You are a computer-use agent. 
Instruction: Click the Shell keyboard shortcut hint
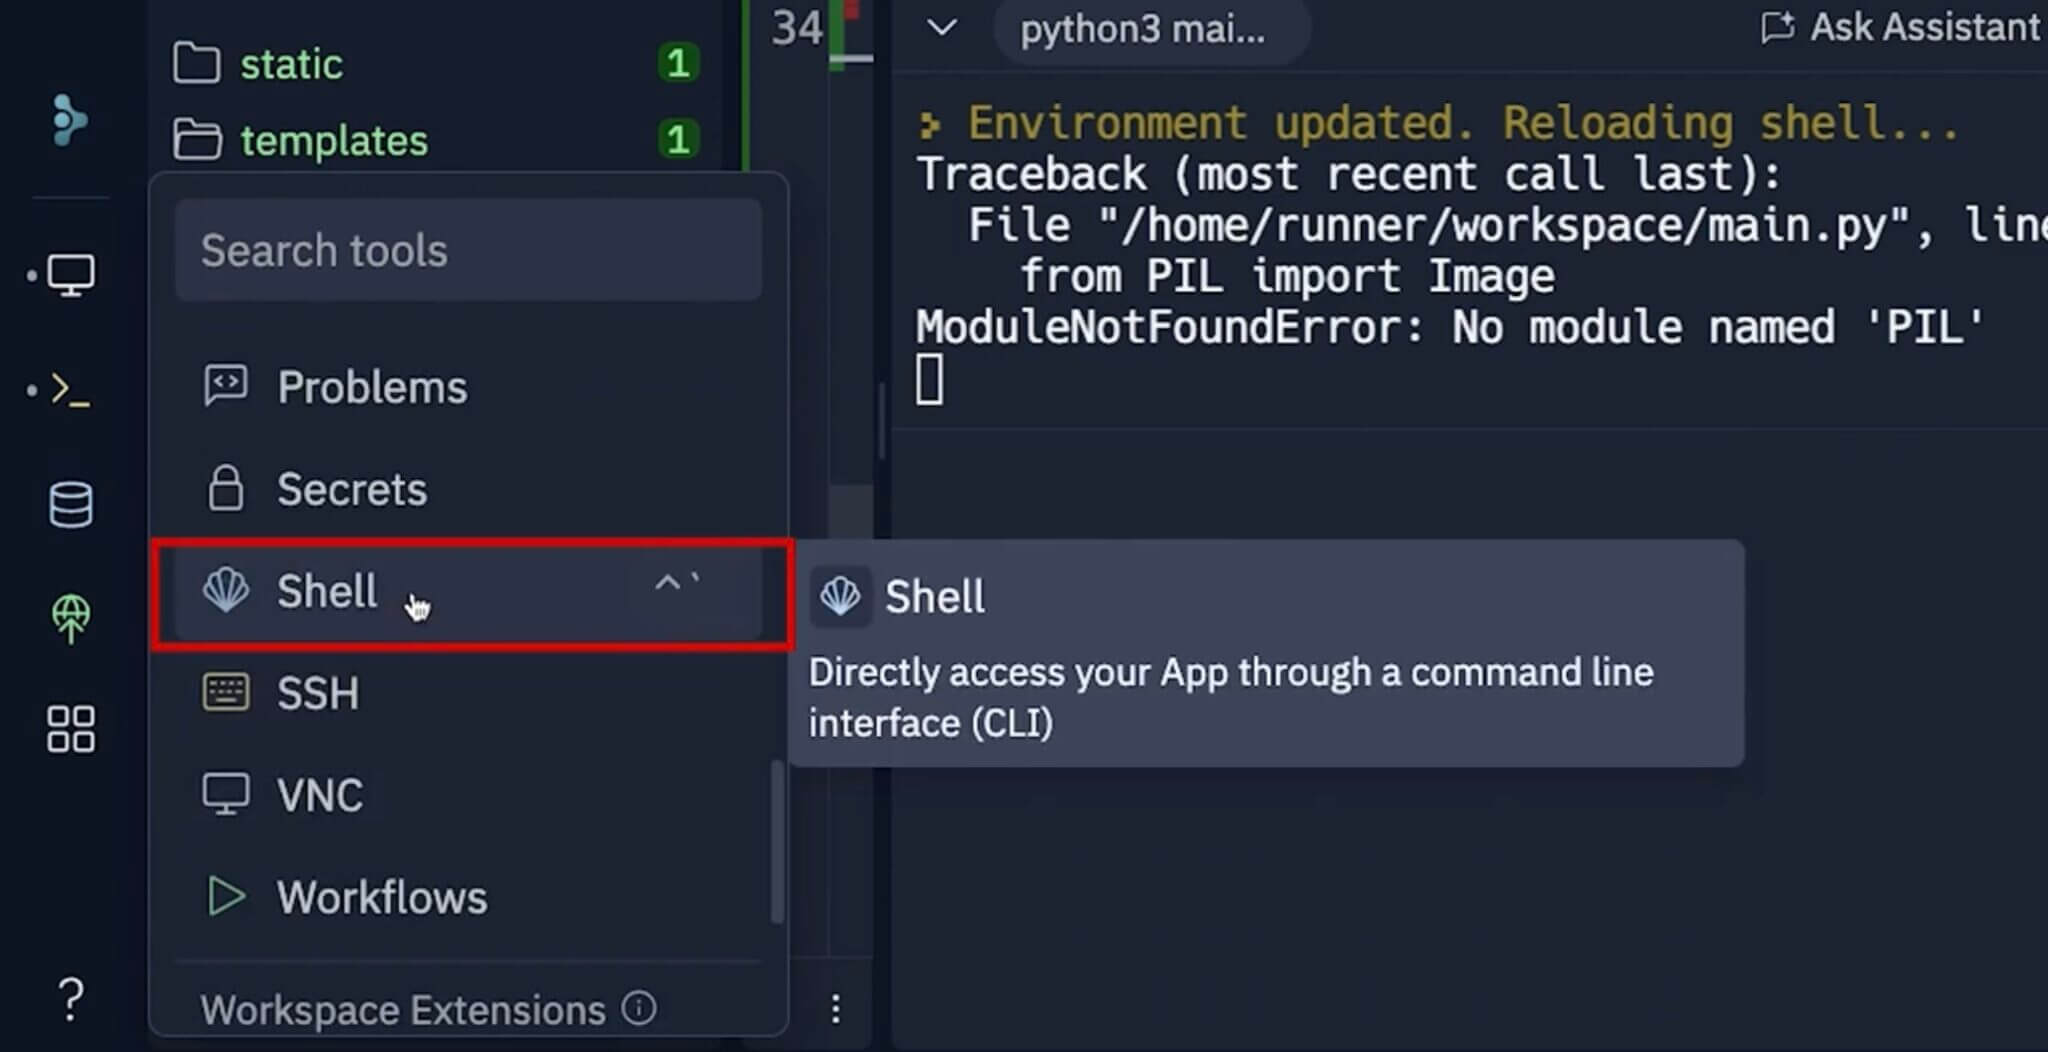[x=677, y=582]
